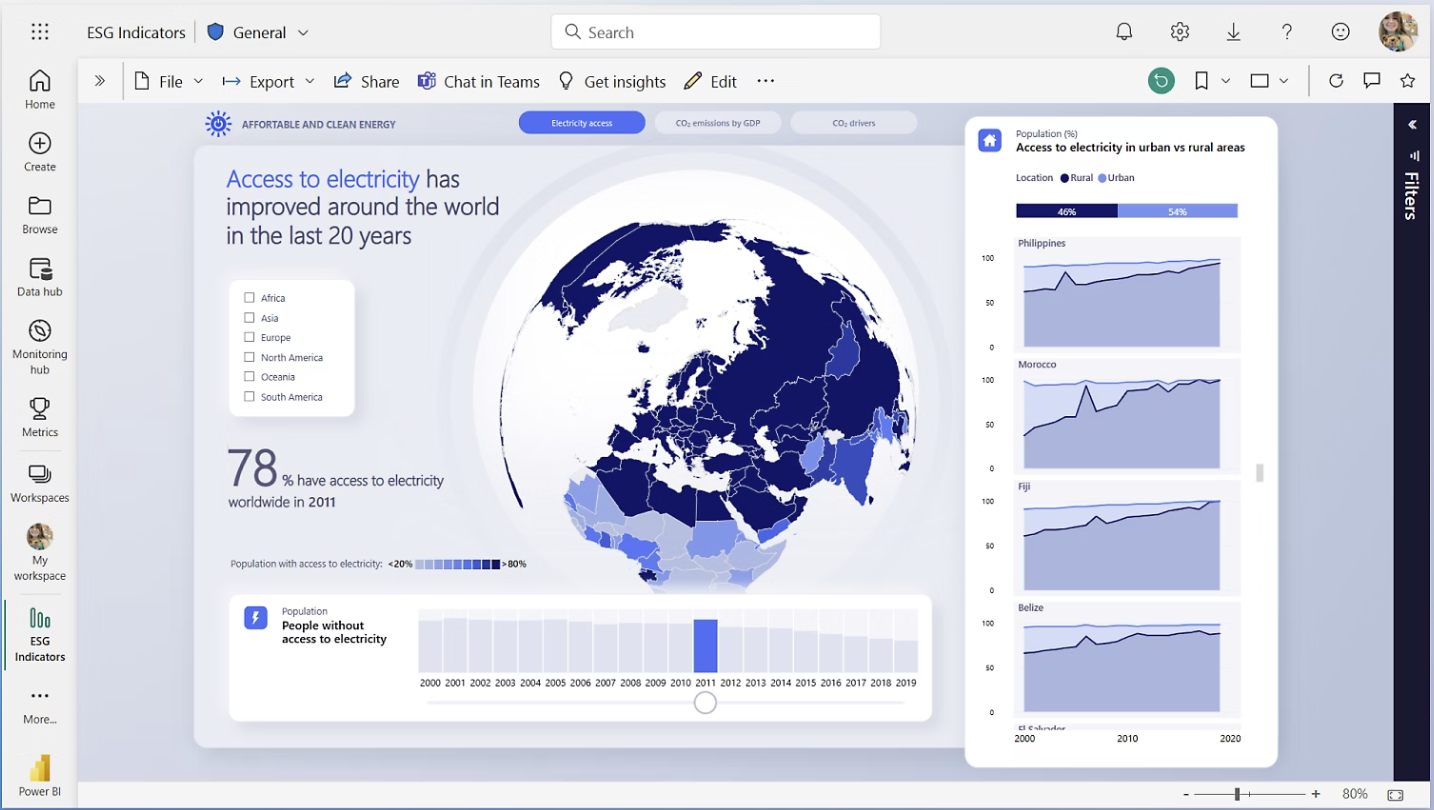Viewport: 1434px width, 810px height.
Task: Click Chat in Teams
Action: coord(479,81)
